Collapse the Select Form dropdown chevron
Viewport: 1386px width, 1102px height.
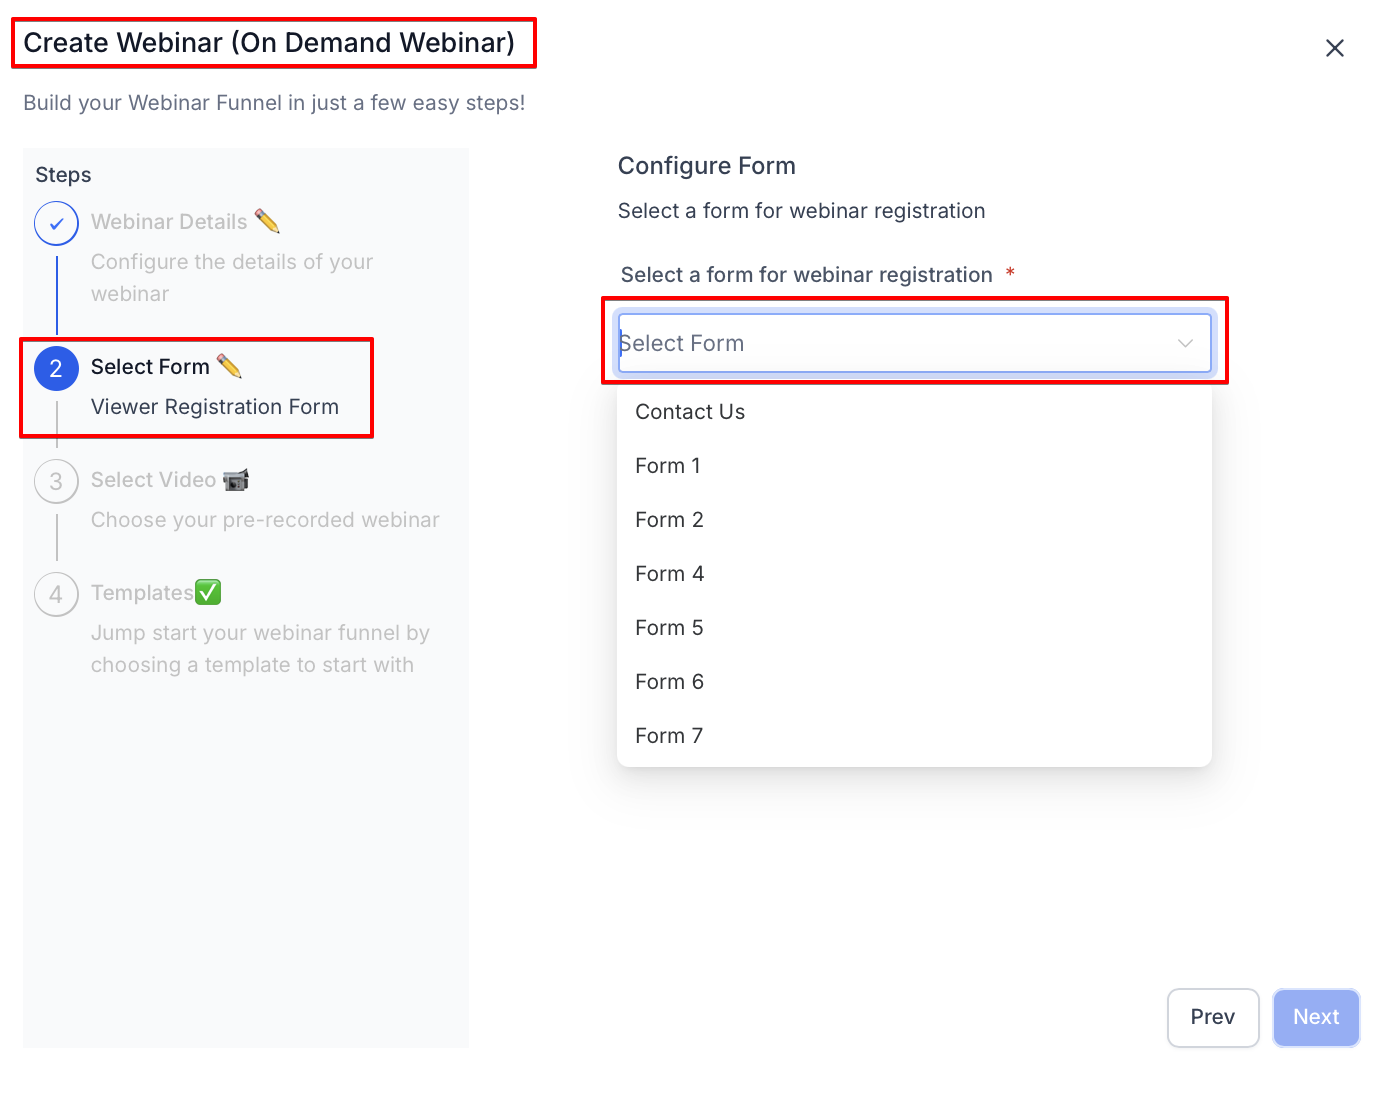(x=1185, y=343)
